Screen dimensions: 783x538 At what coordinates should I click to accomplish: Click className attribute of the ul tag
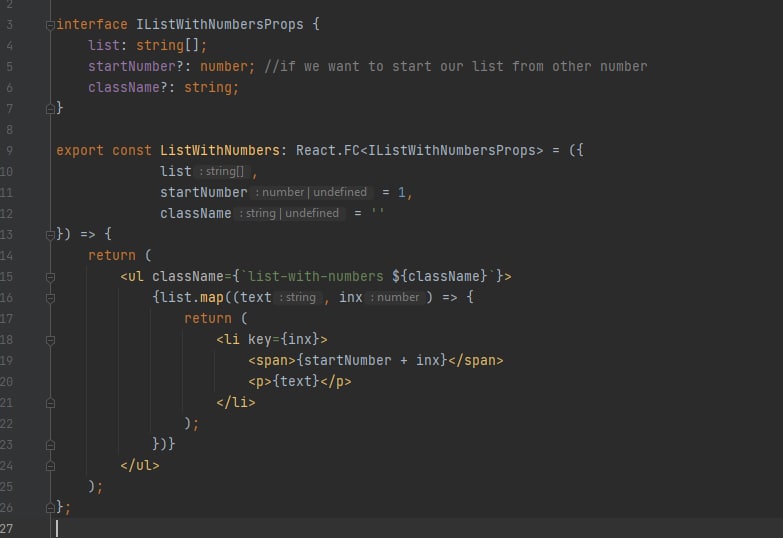(188, 276)
